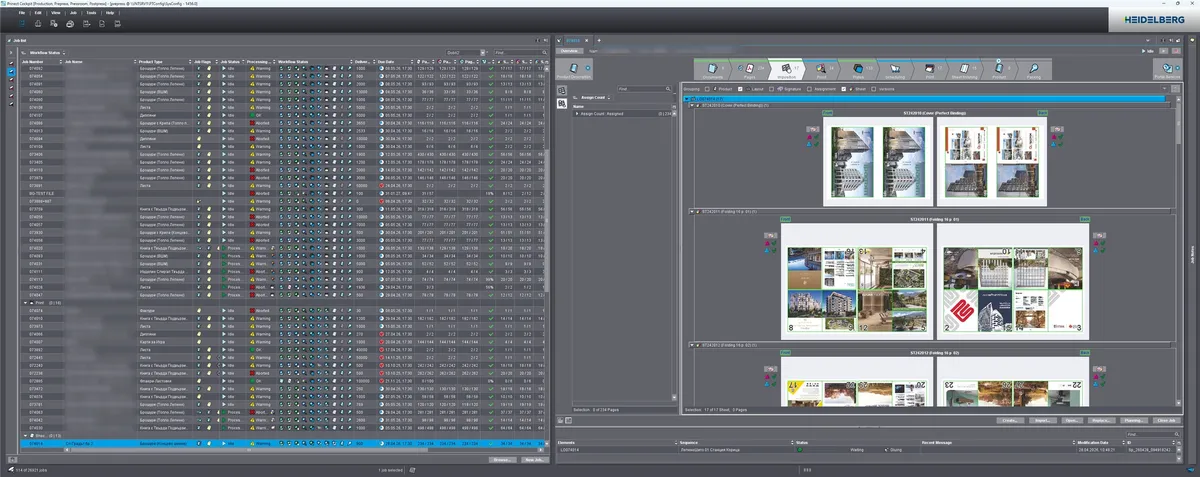Toggle the Layout grouping checkbox
The image size is (1200, 477).
(740, 89)
